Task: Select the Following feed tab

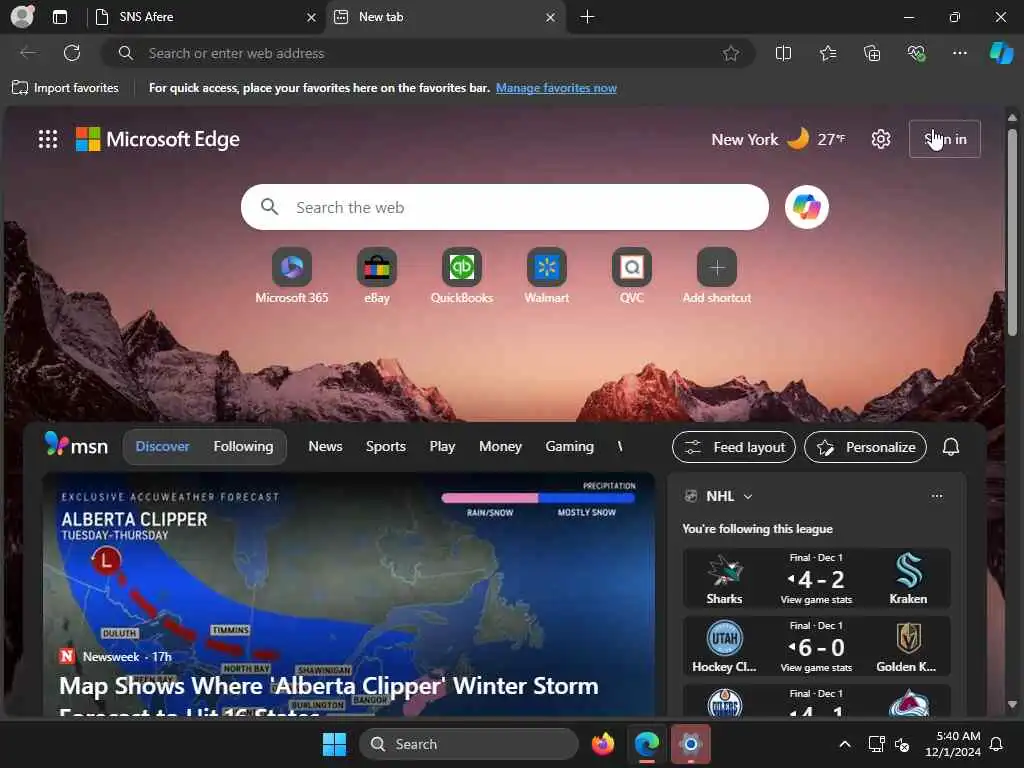Action: (243, 447)
